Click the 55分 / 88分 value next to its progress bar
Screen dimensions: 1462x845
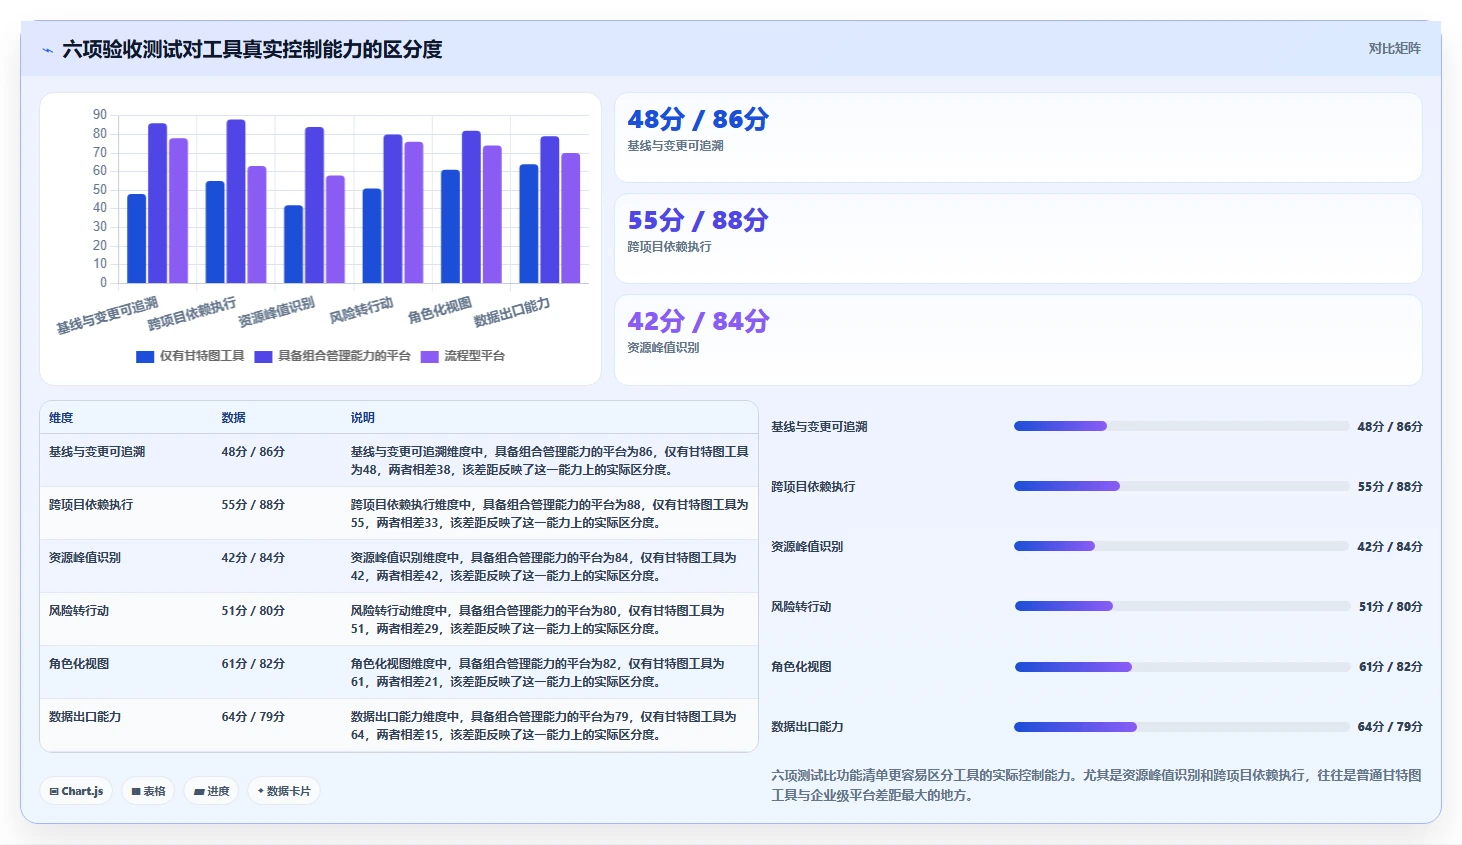[x=1390, y=487]
